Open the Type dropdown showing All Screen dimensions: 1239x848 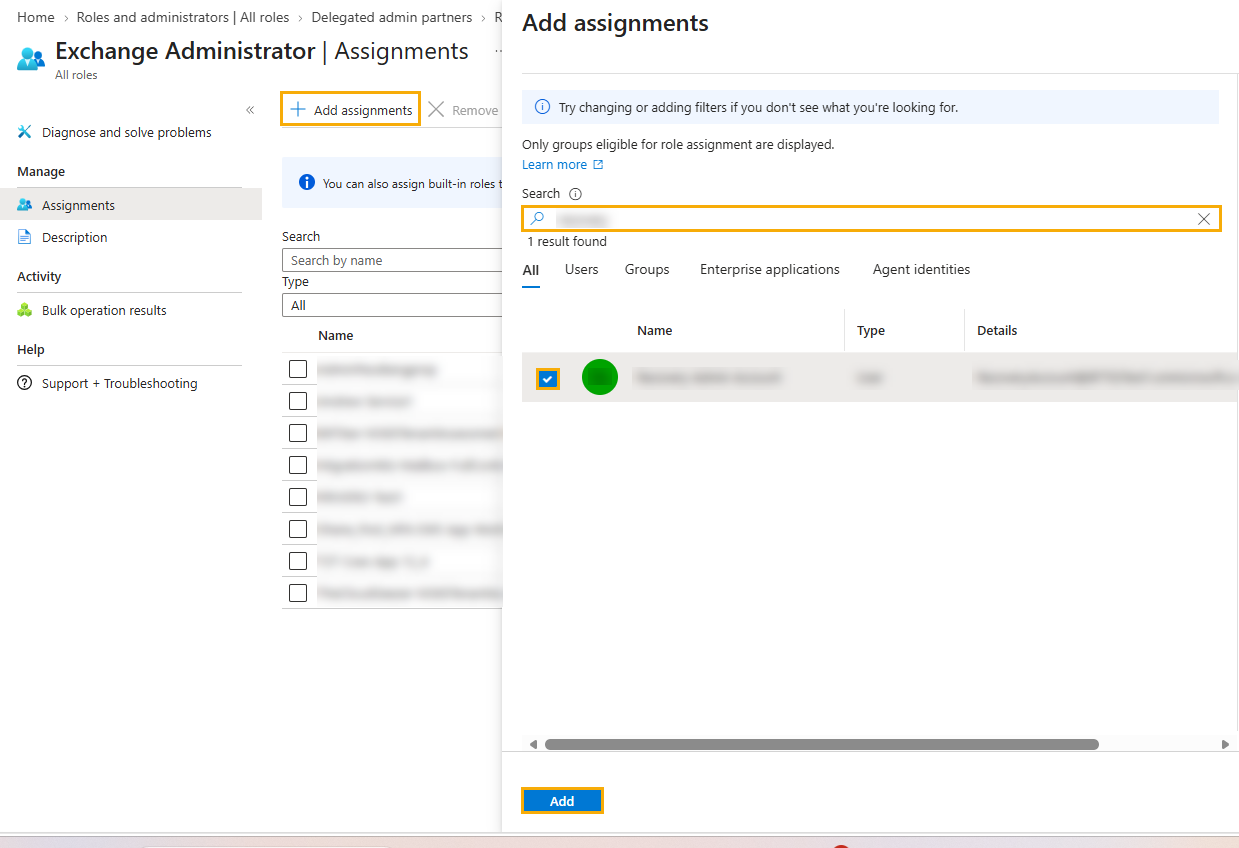pos(392,305)
